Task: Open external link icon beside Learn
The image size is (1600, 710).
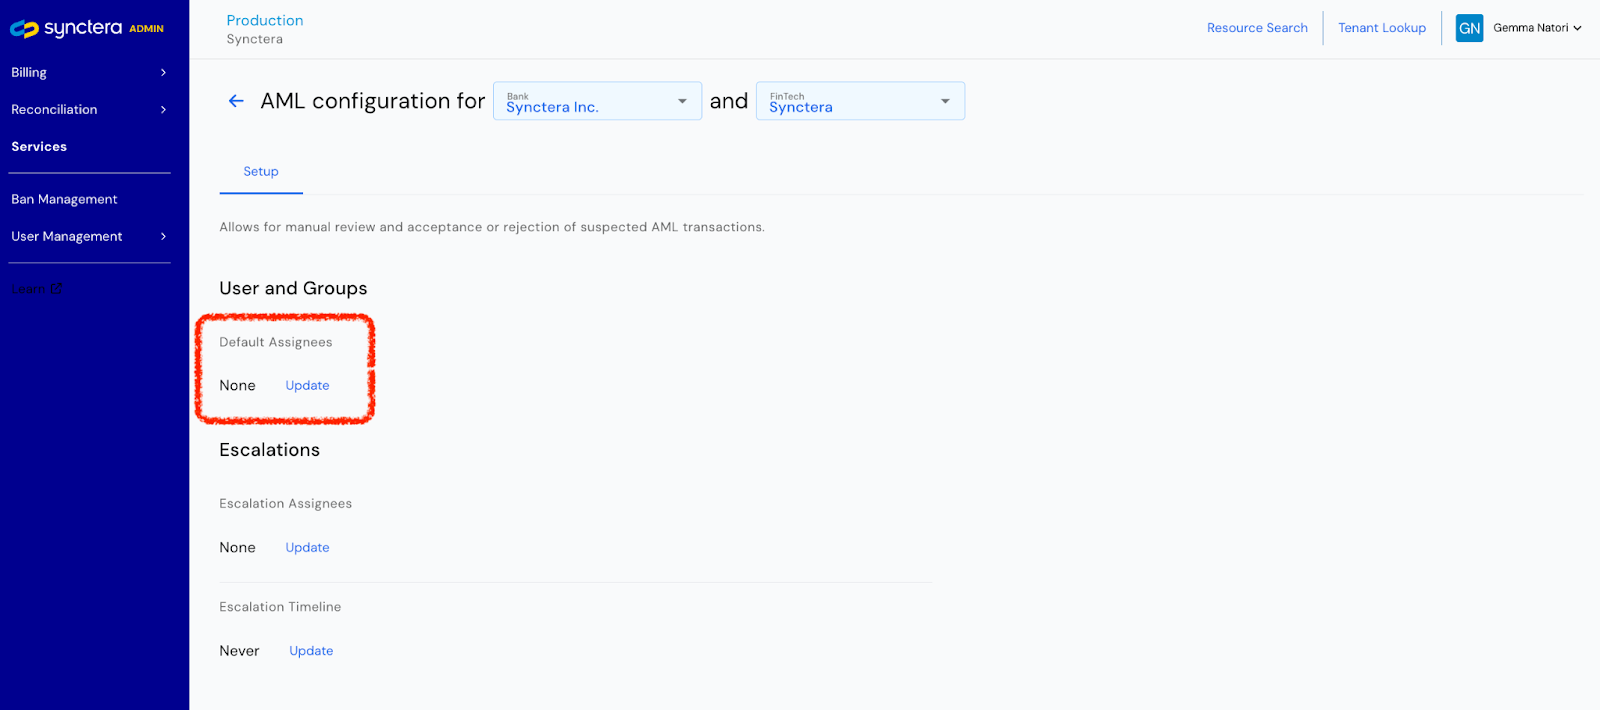Action: [x=57, y=288]
